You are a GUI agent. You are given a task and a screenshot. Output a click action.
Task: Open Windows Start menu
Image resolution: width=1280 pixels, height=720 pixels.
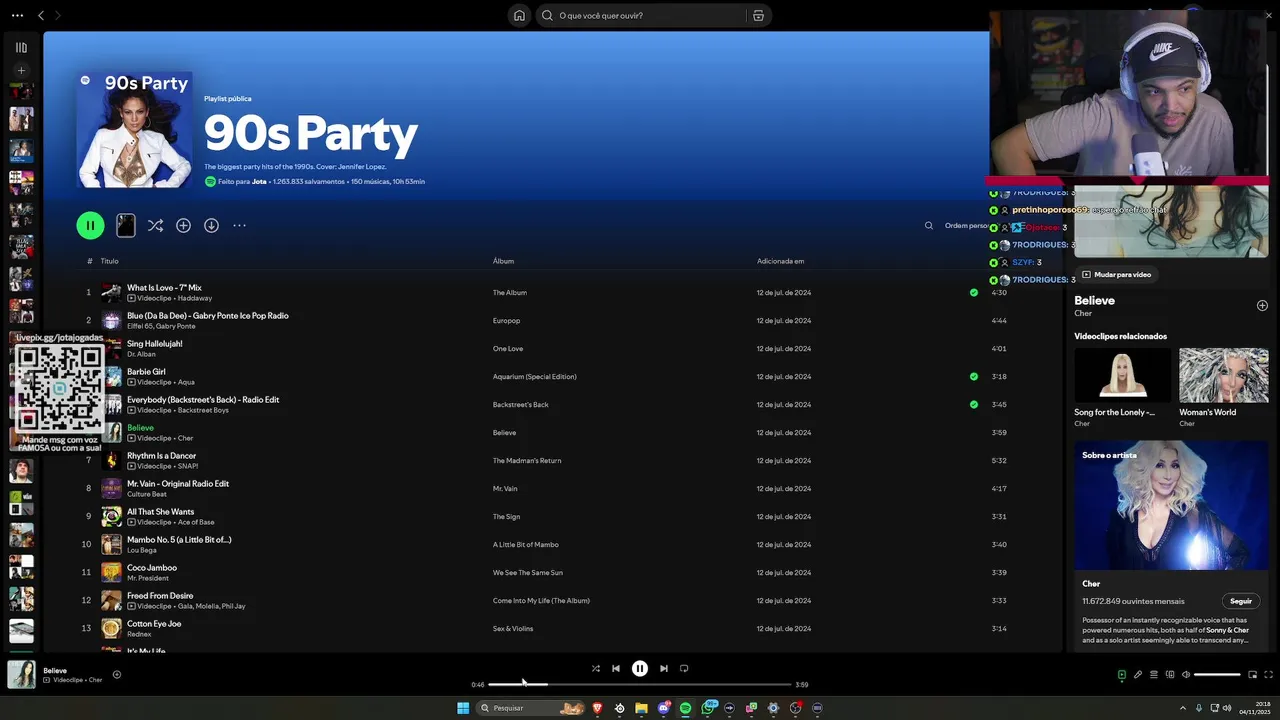tap(463, 708)
